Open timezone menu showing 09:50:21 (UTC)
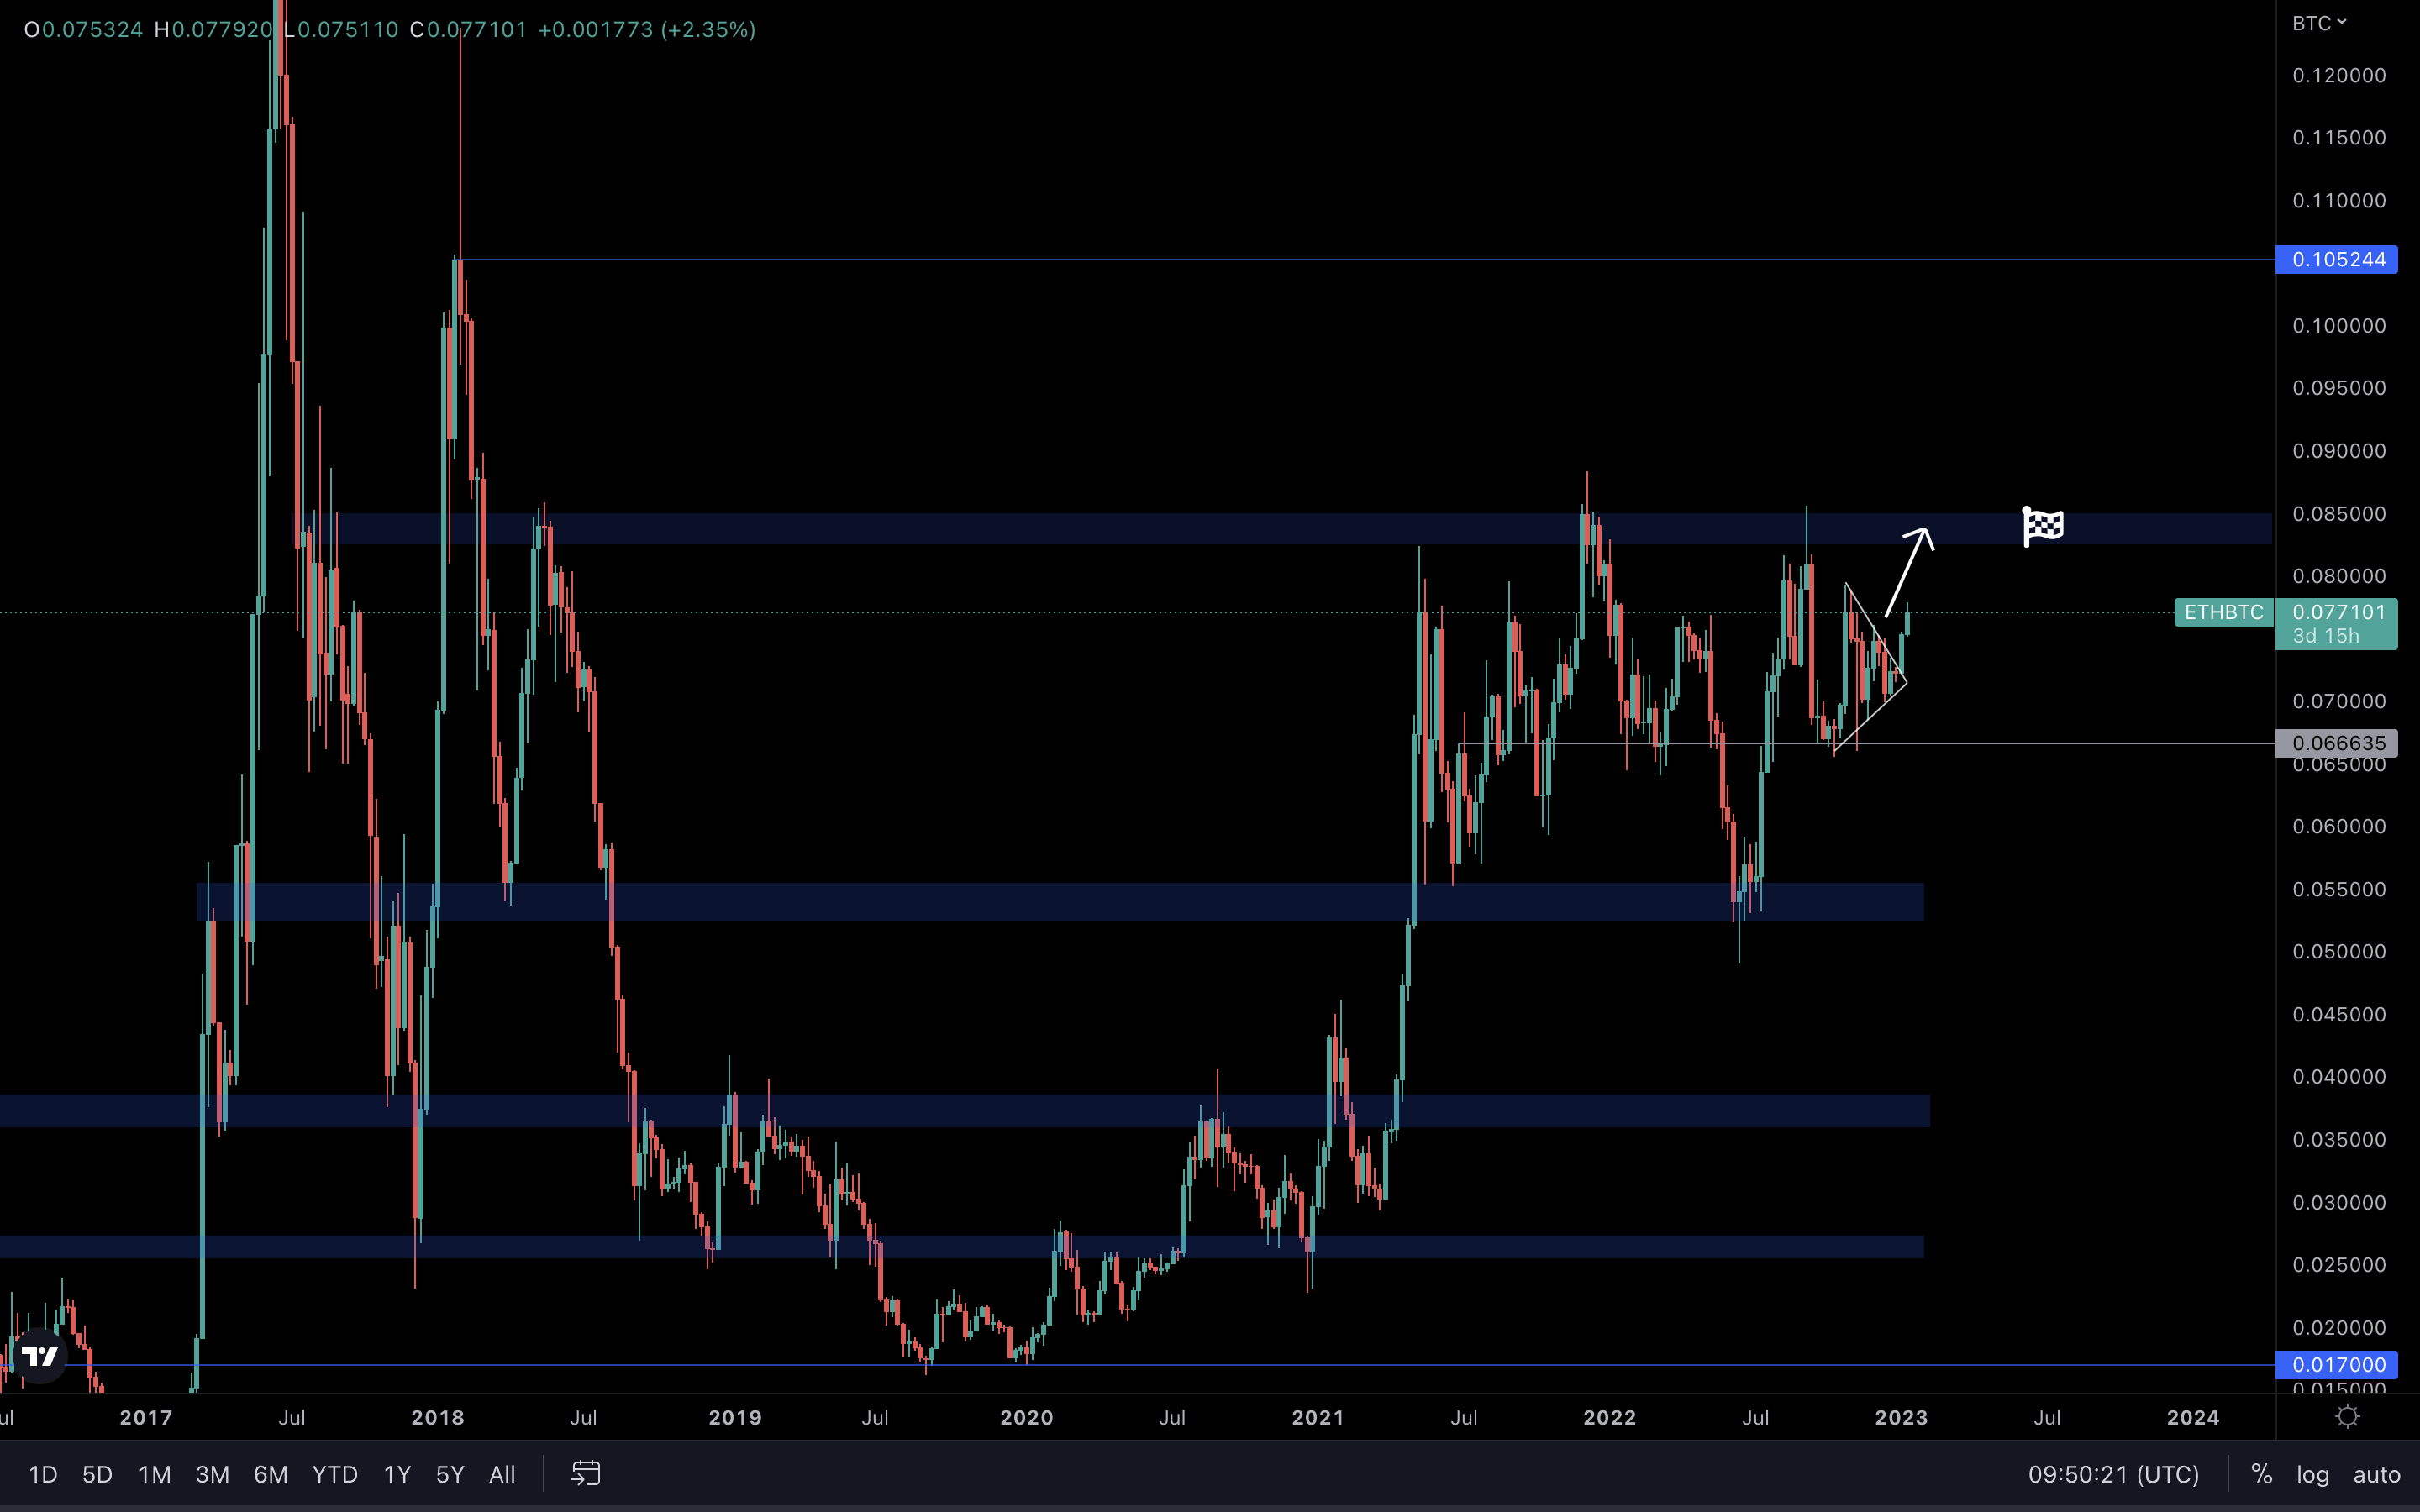 click(2113, 1474)
